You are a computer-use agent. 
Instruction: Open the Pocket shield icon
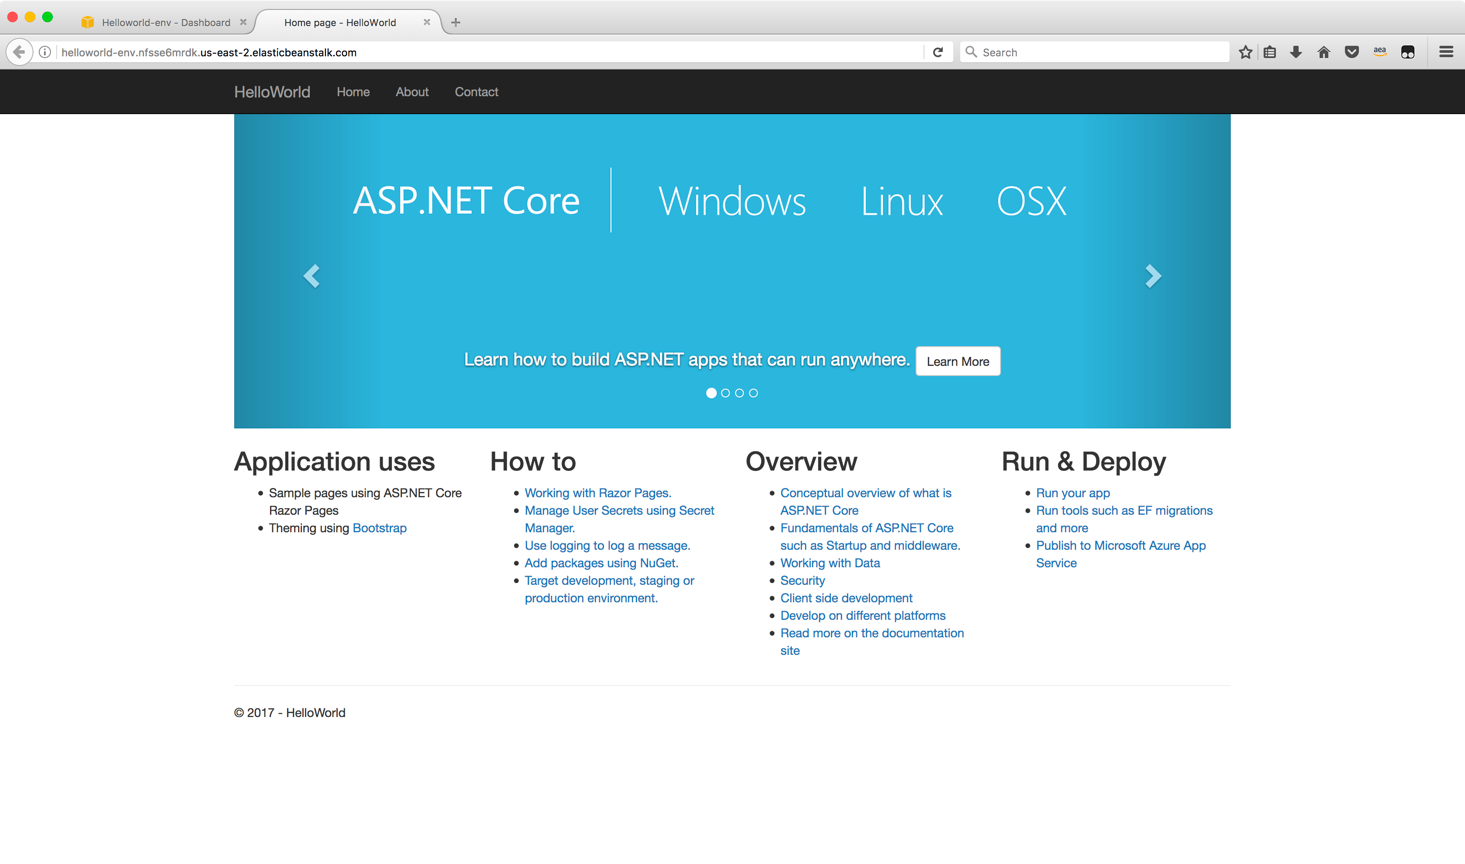[1352, 52]
